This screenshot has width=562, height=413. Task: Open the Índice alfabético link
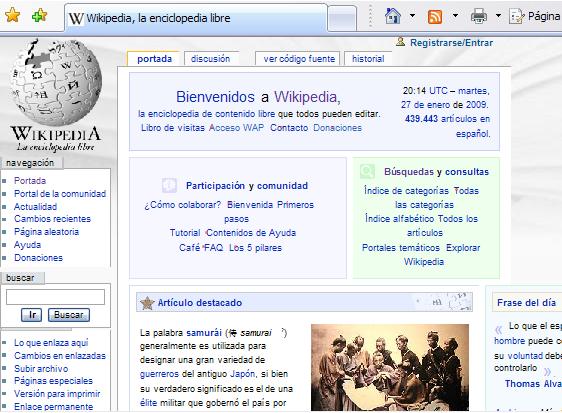click(x=399, y=218)
